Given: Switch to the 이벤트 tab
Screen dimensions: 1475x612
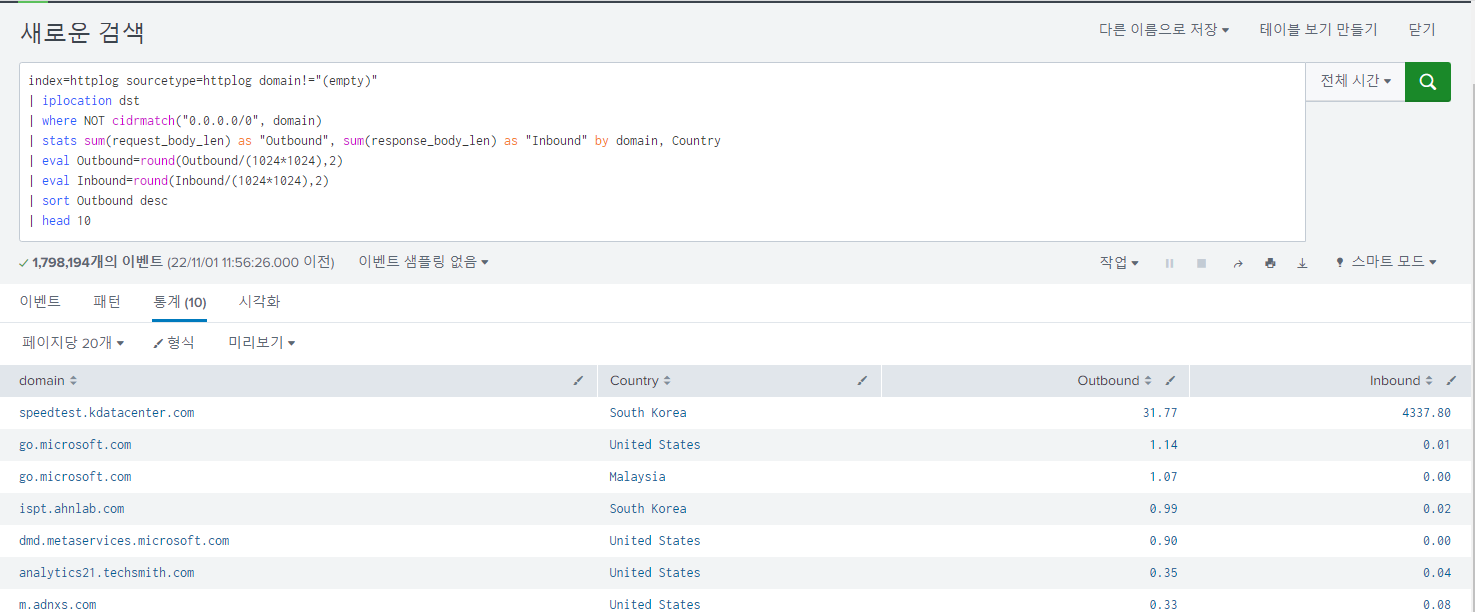Looking at the screenshot, I should 40,301.
